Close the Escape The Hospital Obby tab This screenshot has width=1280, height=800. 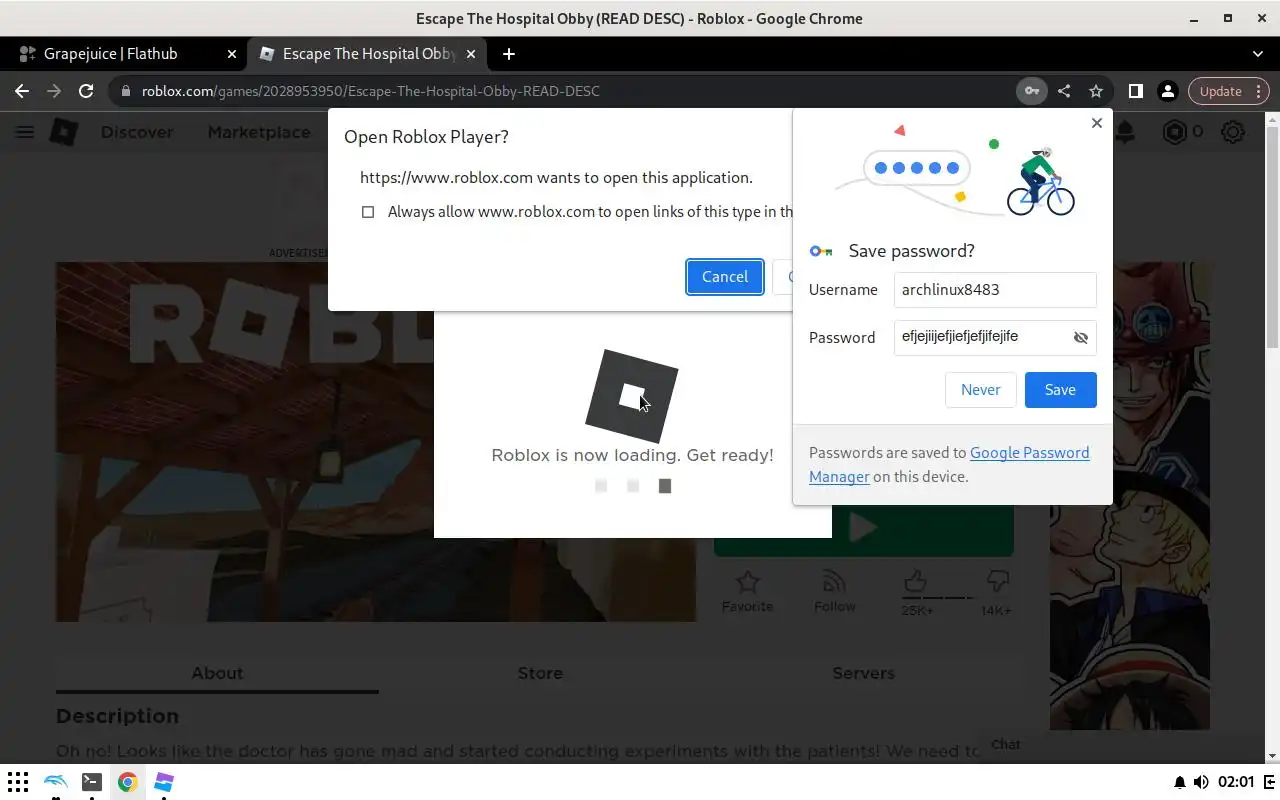pos(471,54)
